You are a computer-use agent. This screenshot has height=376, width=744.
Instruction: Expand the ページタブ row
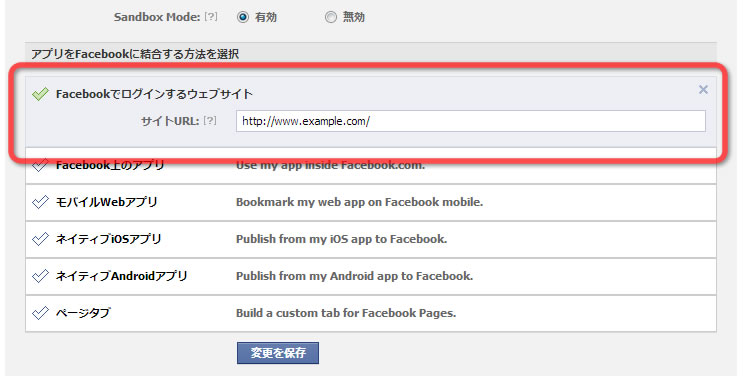coord(371,313)
